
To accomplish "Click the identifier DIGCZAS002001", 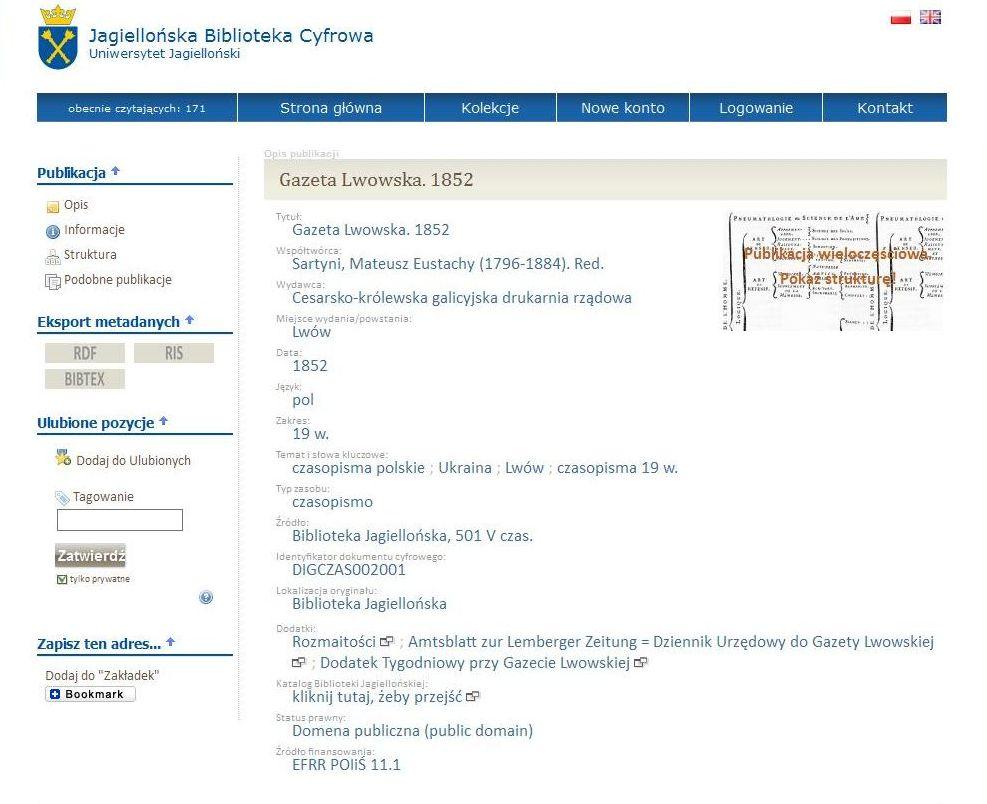I will [349, 570].
